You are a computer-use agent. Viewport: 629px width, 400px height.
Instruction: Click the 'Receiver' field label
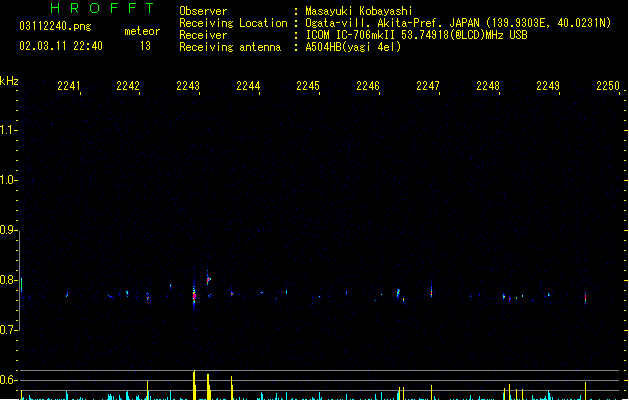(203, 35)
